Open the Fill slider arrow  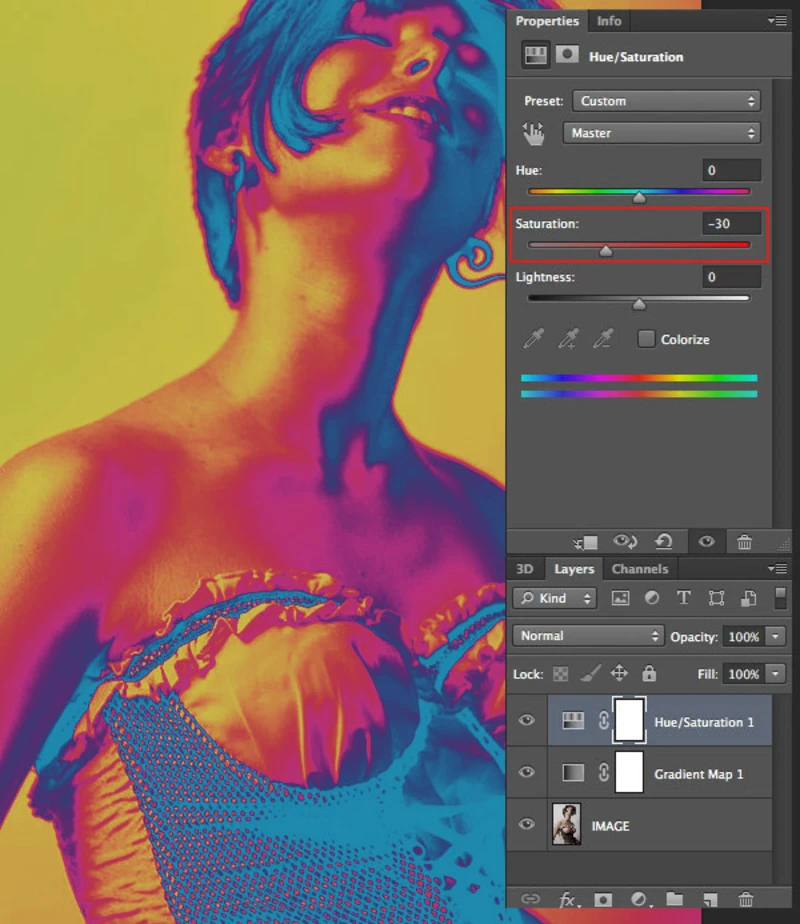click(776, 674)
